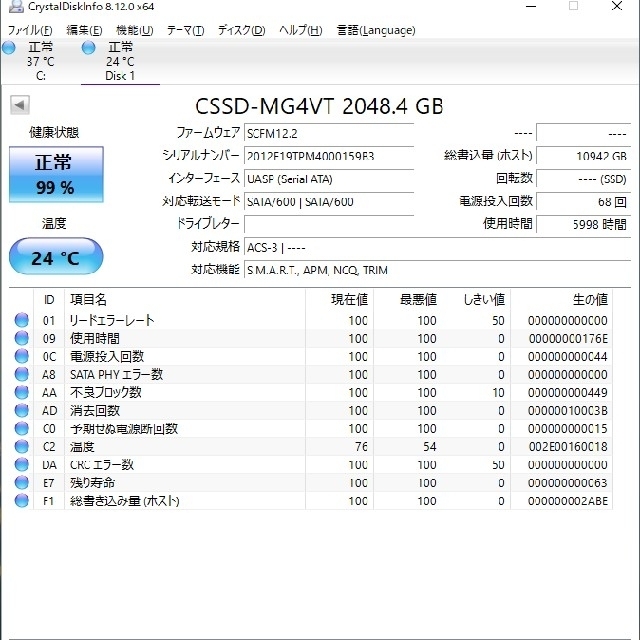Click the transfer mode field SATA/600
Viewport: 640px width, 640px height.
coord(329,202)
